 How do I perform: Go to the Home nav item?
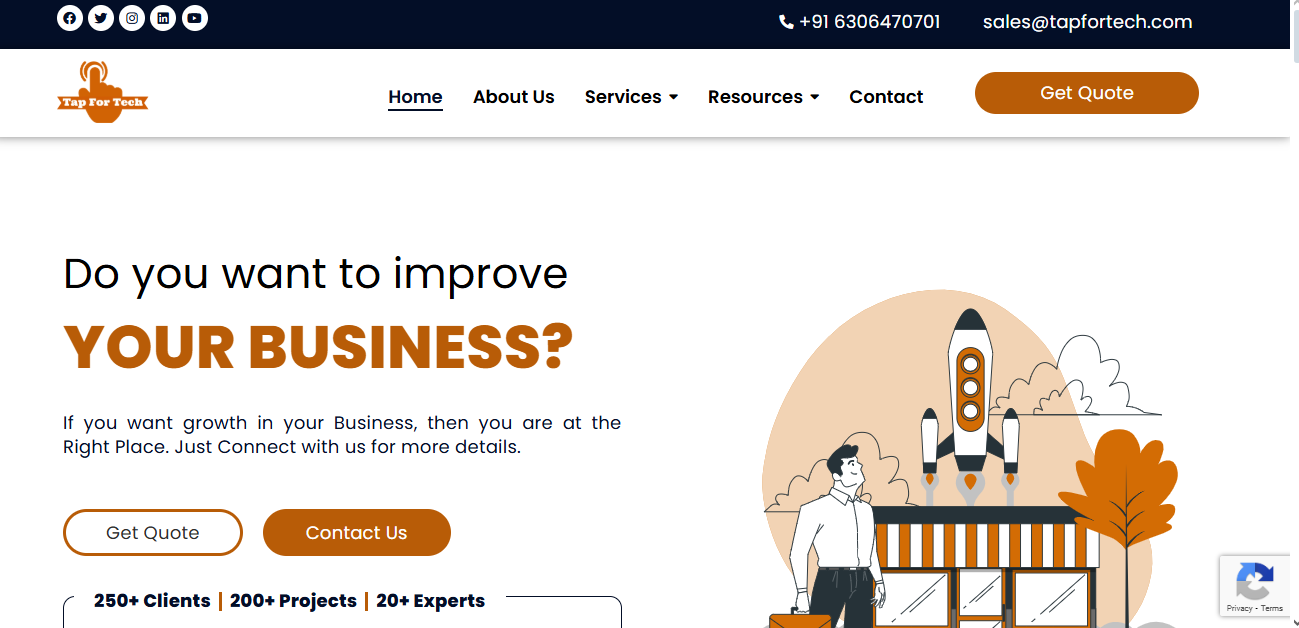pyautogui.click(x=415, y=97)
